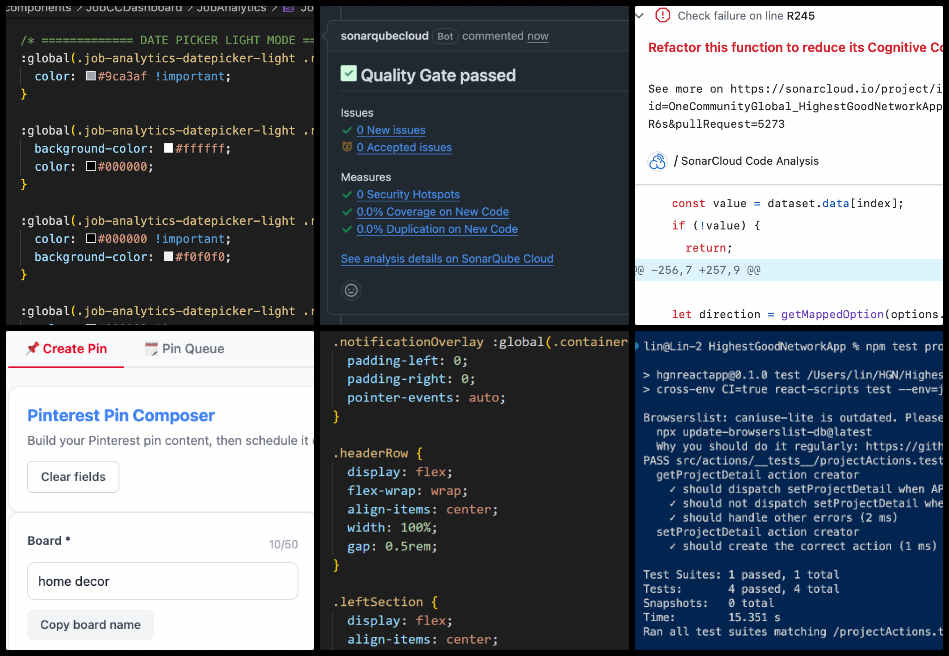Viewport: 949px width, 656px height.
Task: Open the 0.0% Coverage on New Code link
Action: [x=433, y=212]
